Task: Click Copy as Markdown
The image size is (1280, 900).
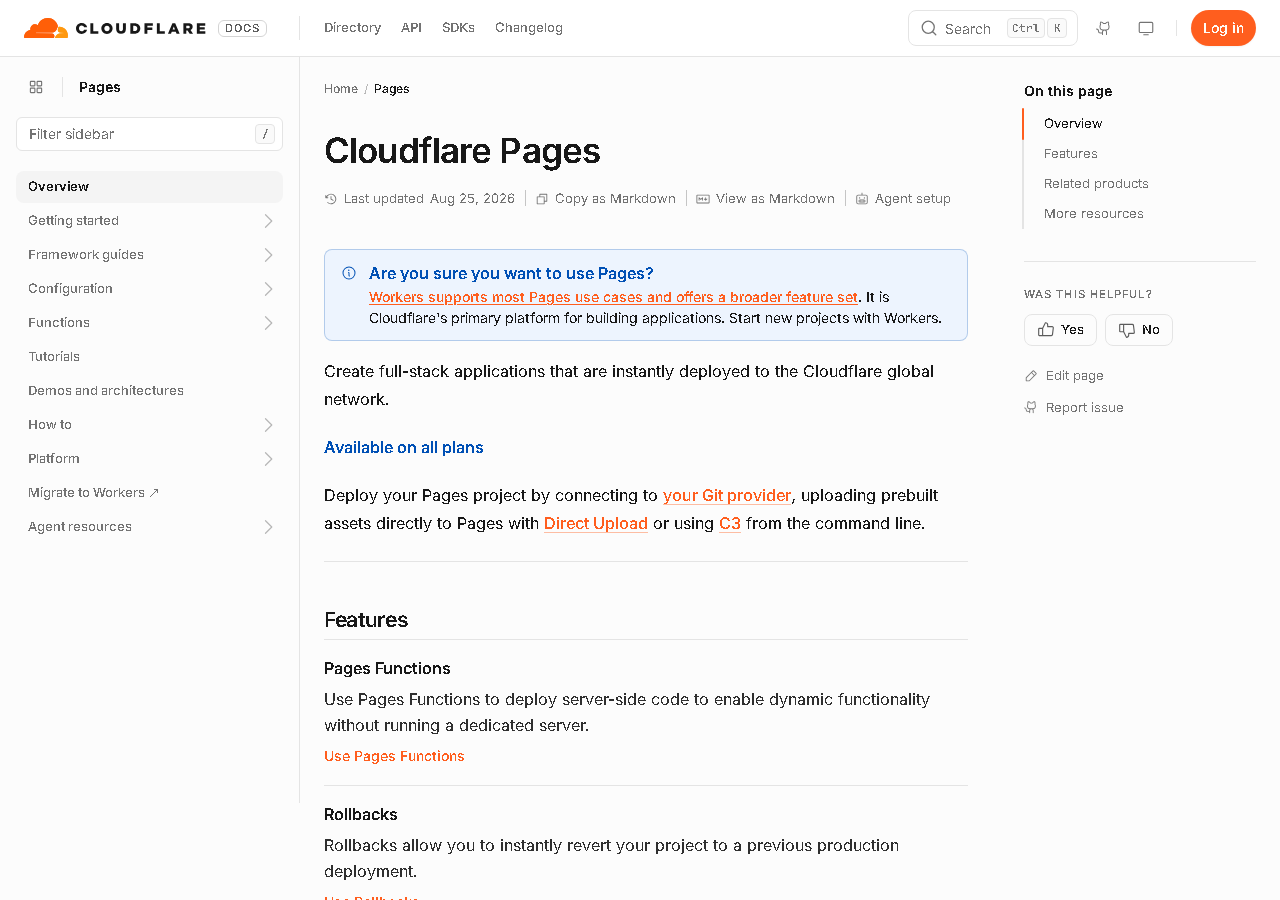Action: coord(606,199)
